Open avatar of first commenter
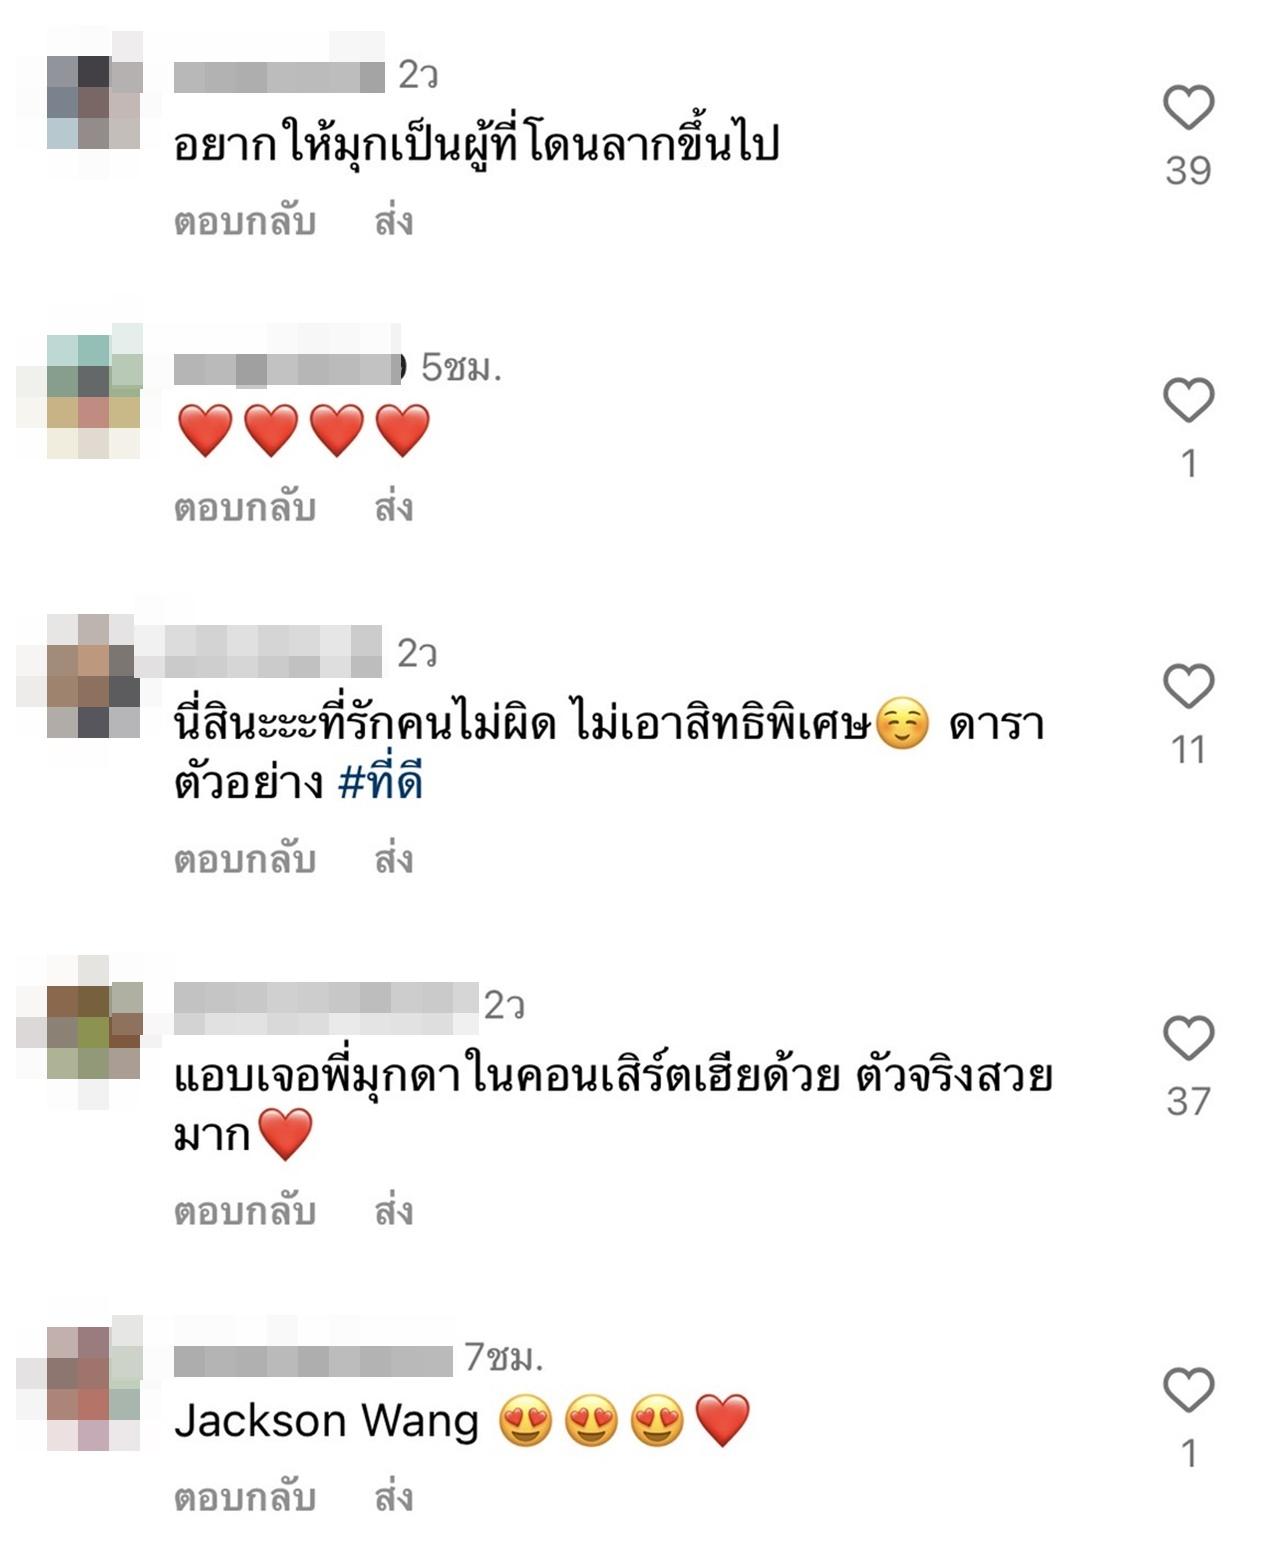1280x1548 pixels. pos(94,103)
